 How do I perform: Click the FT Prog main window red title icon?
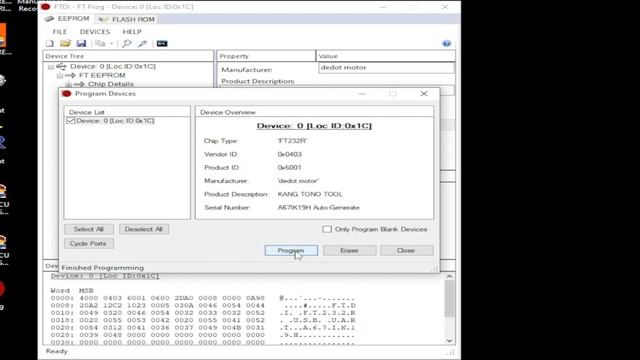click(46, 7)
